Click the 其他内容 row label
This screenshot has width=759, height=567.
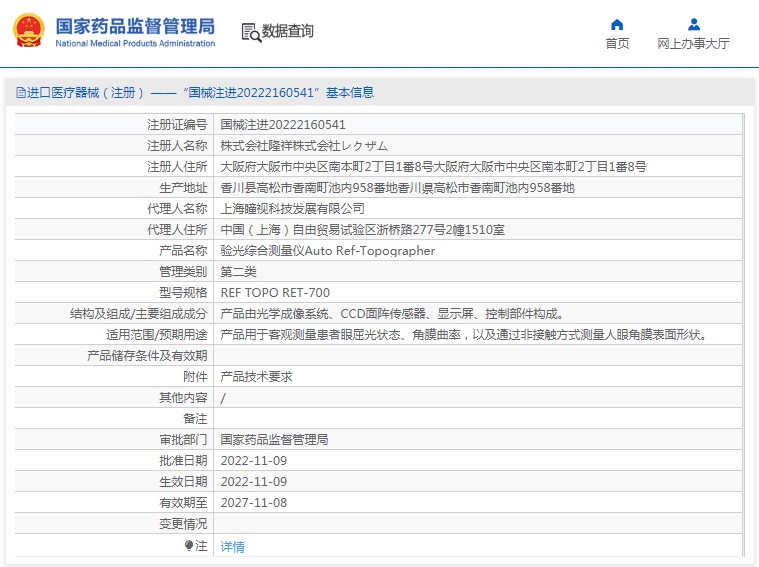click(x=183, y=398)
